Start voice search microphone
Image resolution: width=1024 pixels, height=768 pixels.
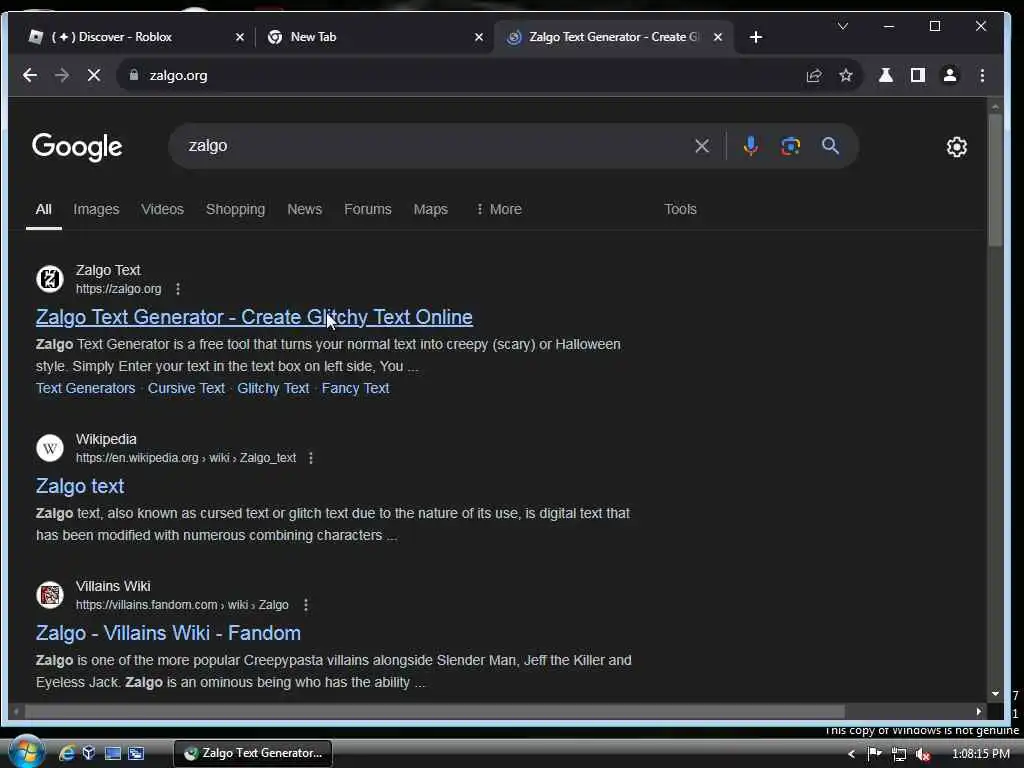coord(750,146)
